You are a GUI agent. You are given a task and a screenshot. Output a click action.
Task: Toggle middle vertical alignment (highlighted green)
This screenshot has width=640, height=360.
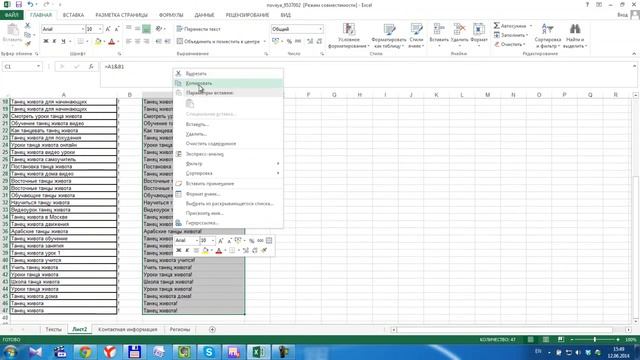coord(146,29)
